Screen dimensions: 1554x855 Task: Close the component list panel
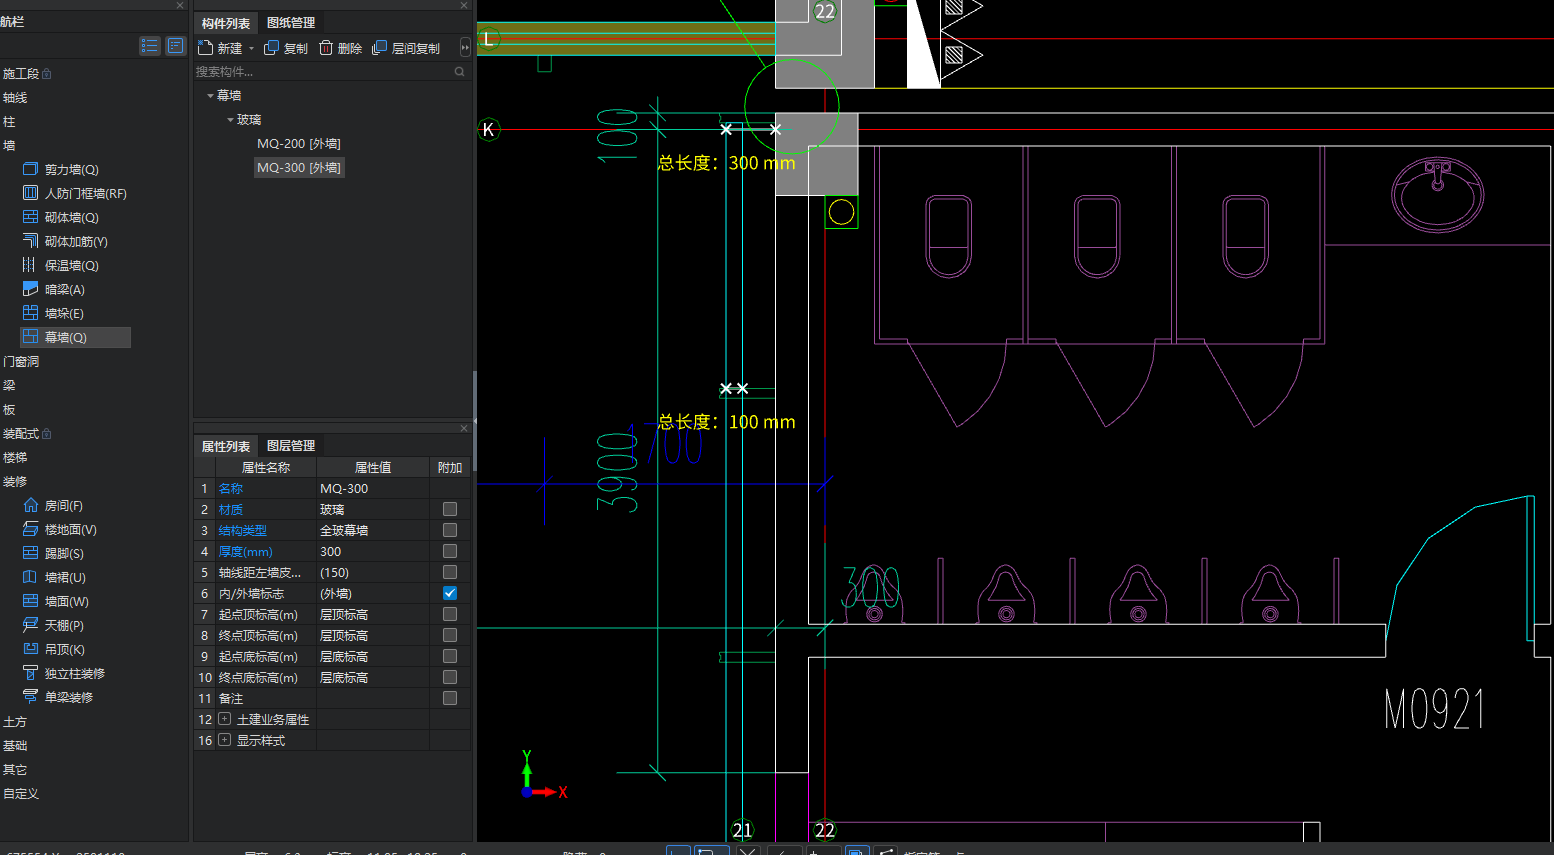[464, 6]
